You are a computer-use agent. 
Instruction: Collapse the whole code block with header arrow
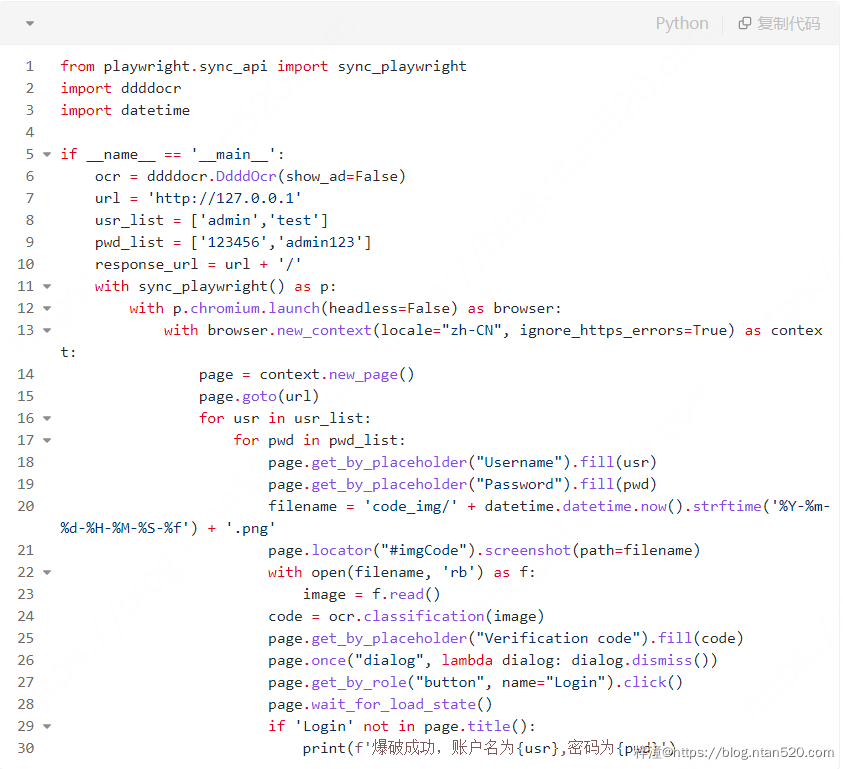30,23
